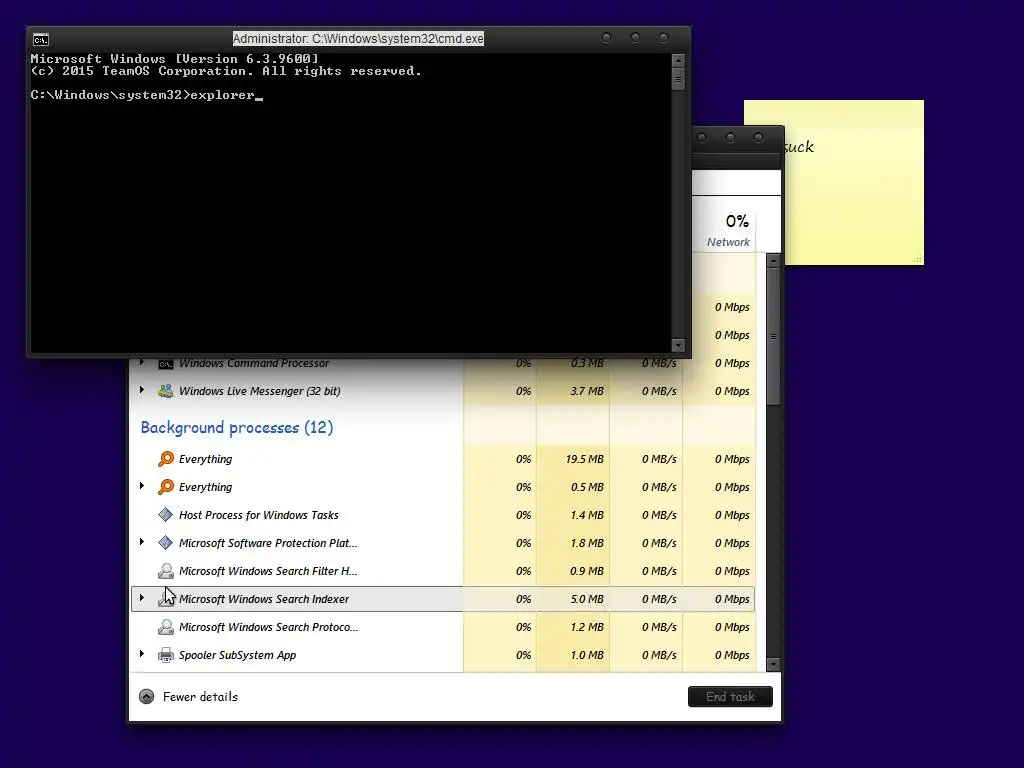Screen dimensions: 1024x768
Task: Click the Search Protocol Host icon
Action: [x=166, y=628]
